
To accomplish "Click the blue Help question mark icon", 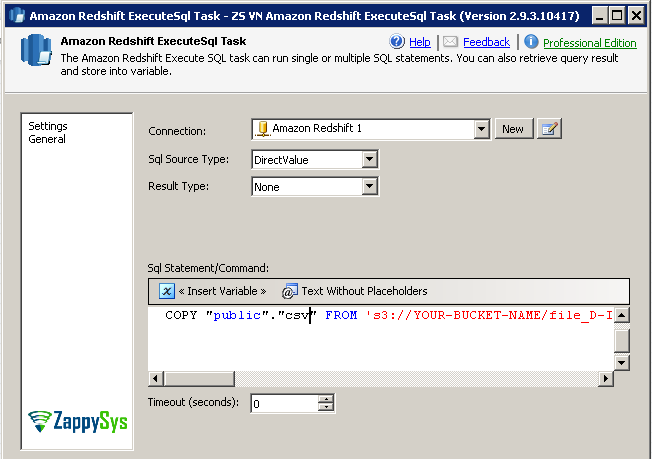I will click(397, 42).
